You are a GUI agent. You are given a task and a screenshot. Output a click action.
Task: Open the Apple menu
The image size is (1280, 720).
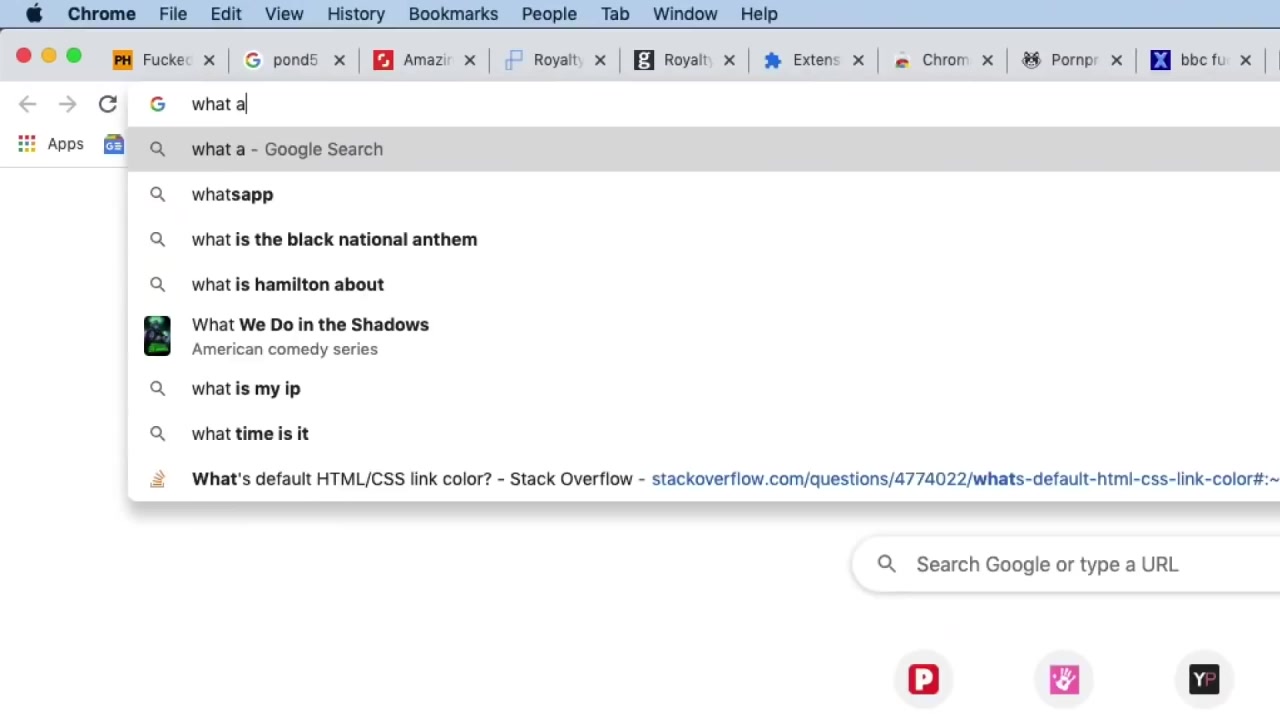pos(34,14)
